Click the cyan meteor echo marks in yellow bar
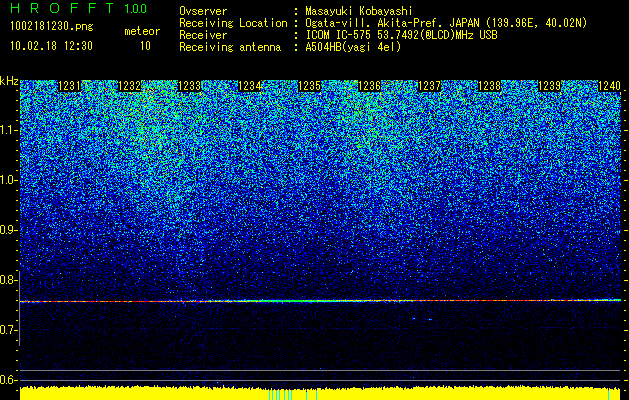 pos(292,395)
